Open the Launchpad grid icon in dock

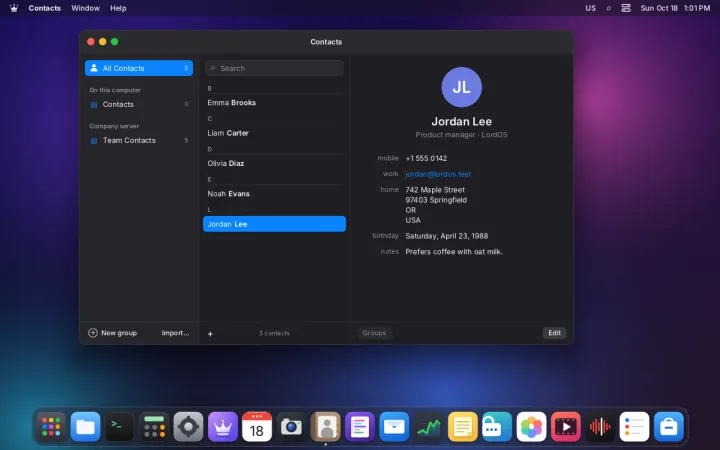point(51,427)
